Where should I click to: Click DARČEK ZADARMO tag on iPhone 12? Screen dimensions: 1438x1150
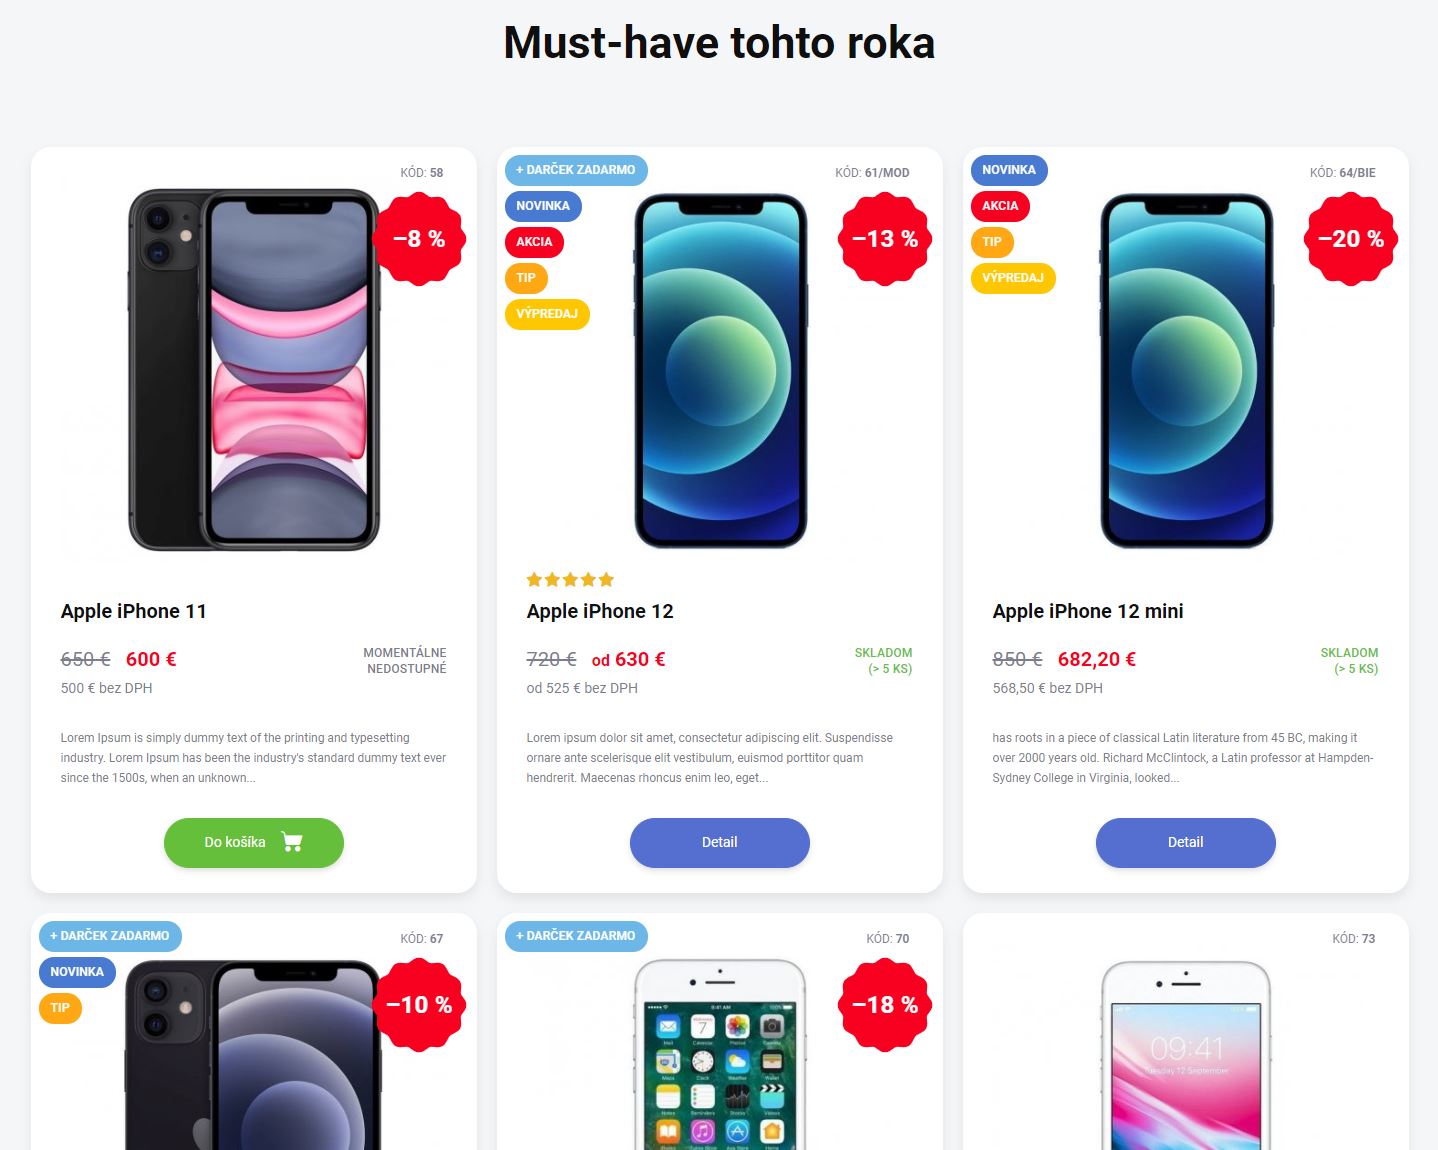pyautogui.click(x=576, y=170)
